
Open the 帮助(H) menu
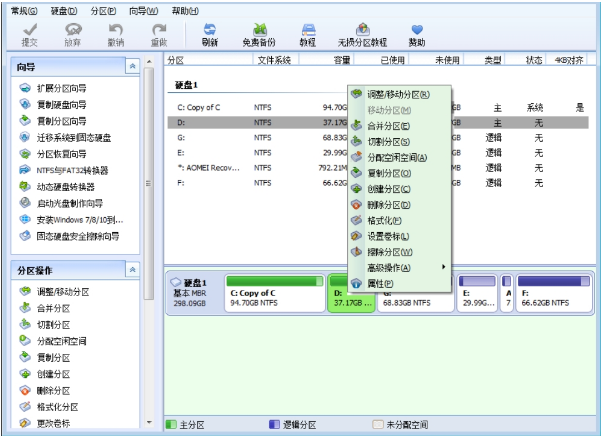[185, 11]
